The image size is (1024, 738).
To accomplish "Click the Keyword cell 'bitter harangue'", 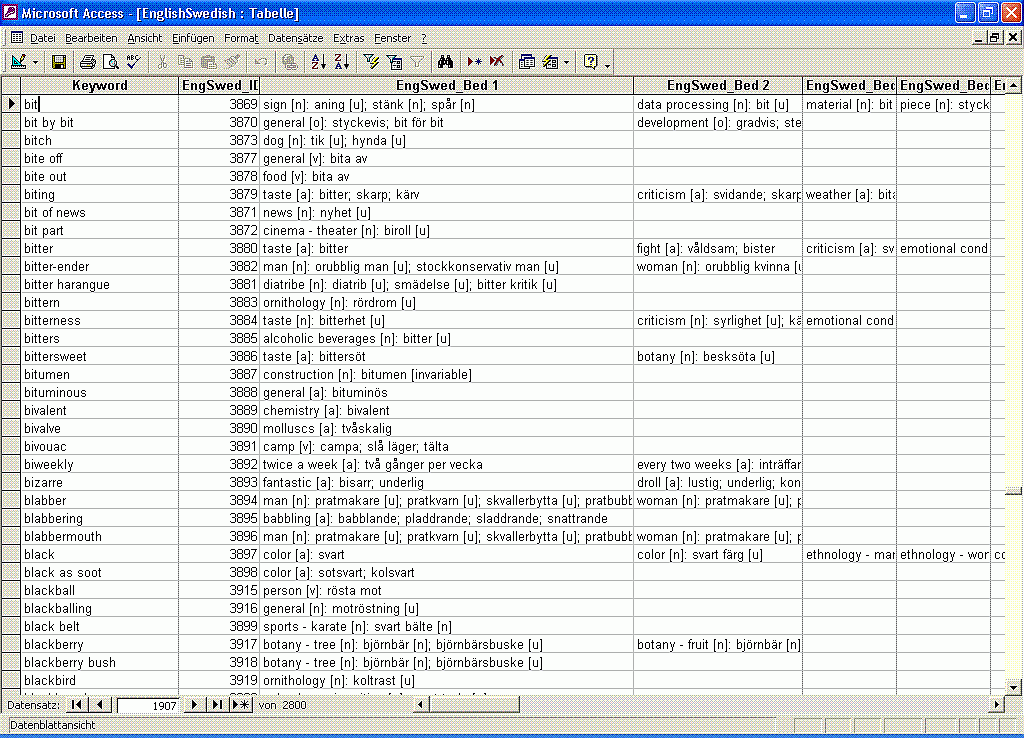I will [99, 285].
